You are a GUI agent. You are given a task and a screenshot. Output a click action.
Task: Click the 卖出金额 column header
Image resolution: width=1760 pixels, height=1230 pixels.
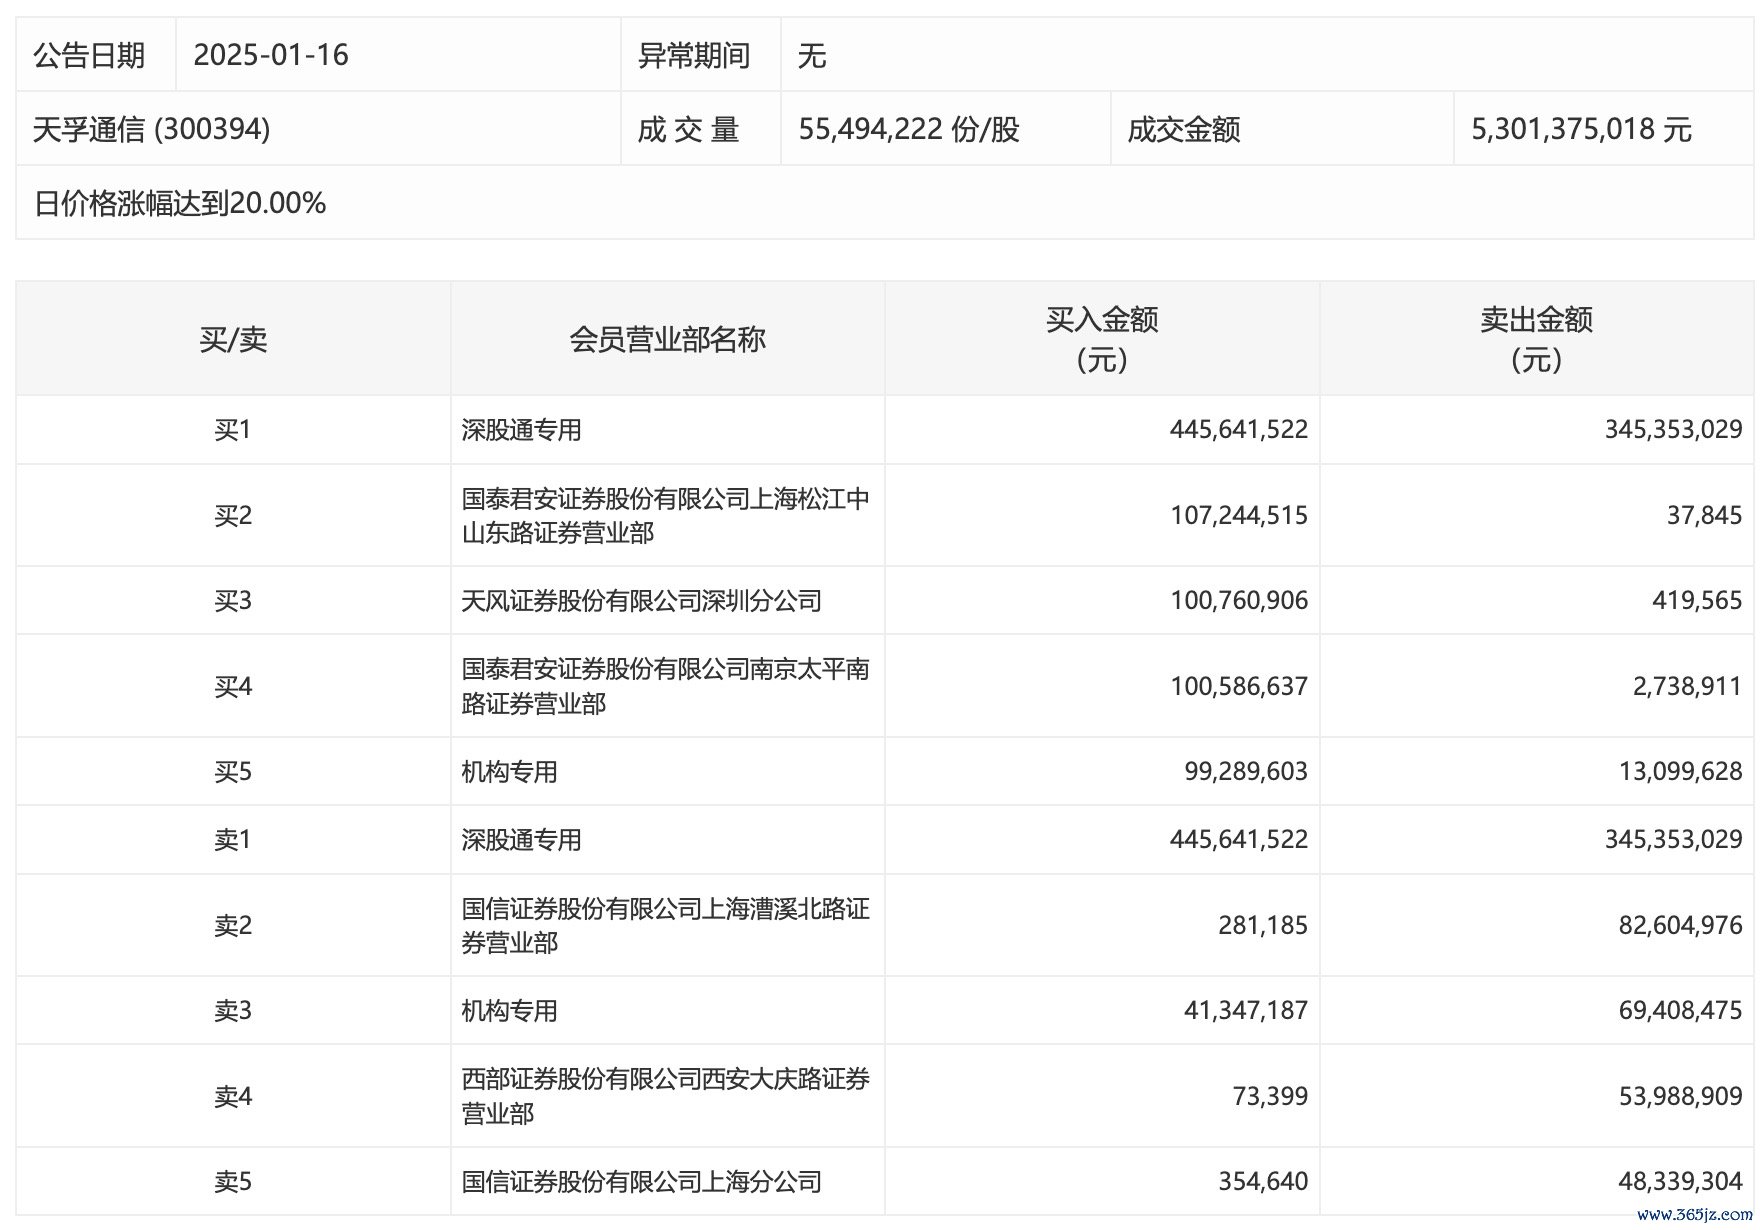pyautogui.click(x=1537, y=339)
